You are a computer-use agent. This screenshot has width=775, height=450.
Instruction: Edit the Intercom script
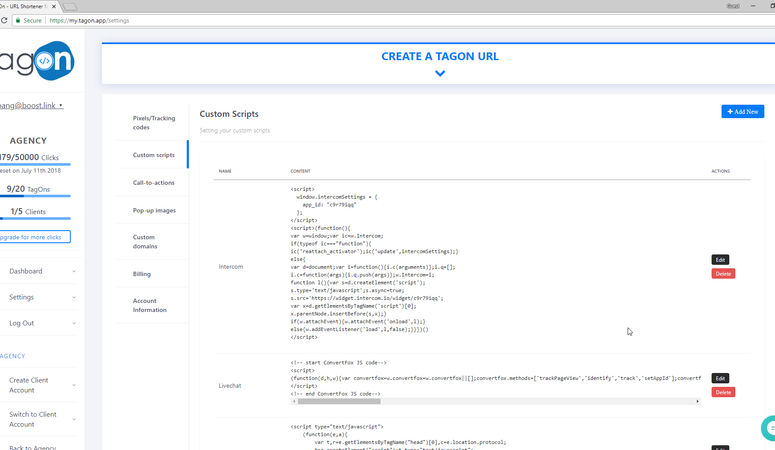tap(720, 260)
